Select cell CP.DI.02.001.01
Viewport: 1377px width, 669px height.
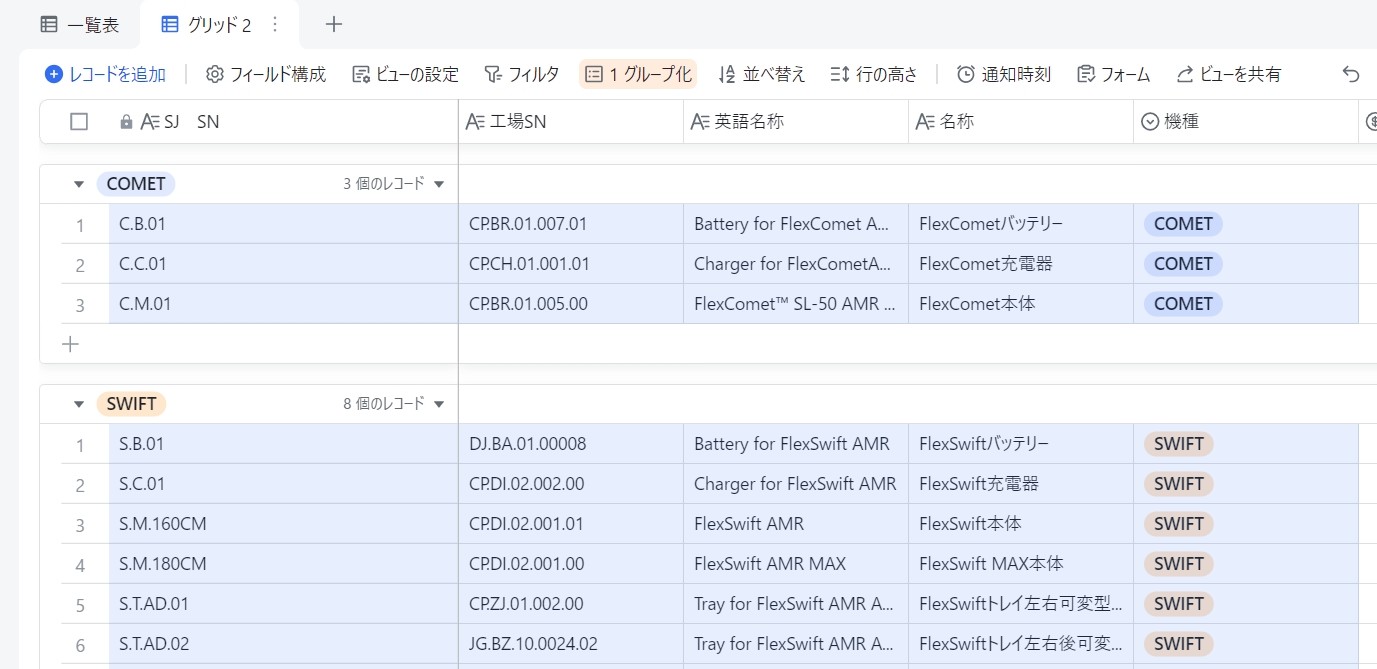coord(571,524)
